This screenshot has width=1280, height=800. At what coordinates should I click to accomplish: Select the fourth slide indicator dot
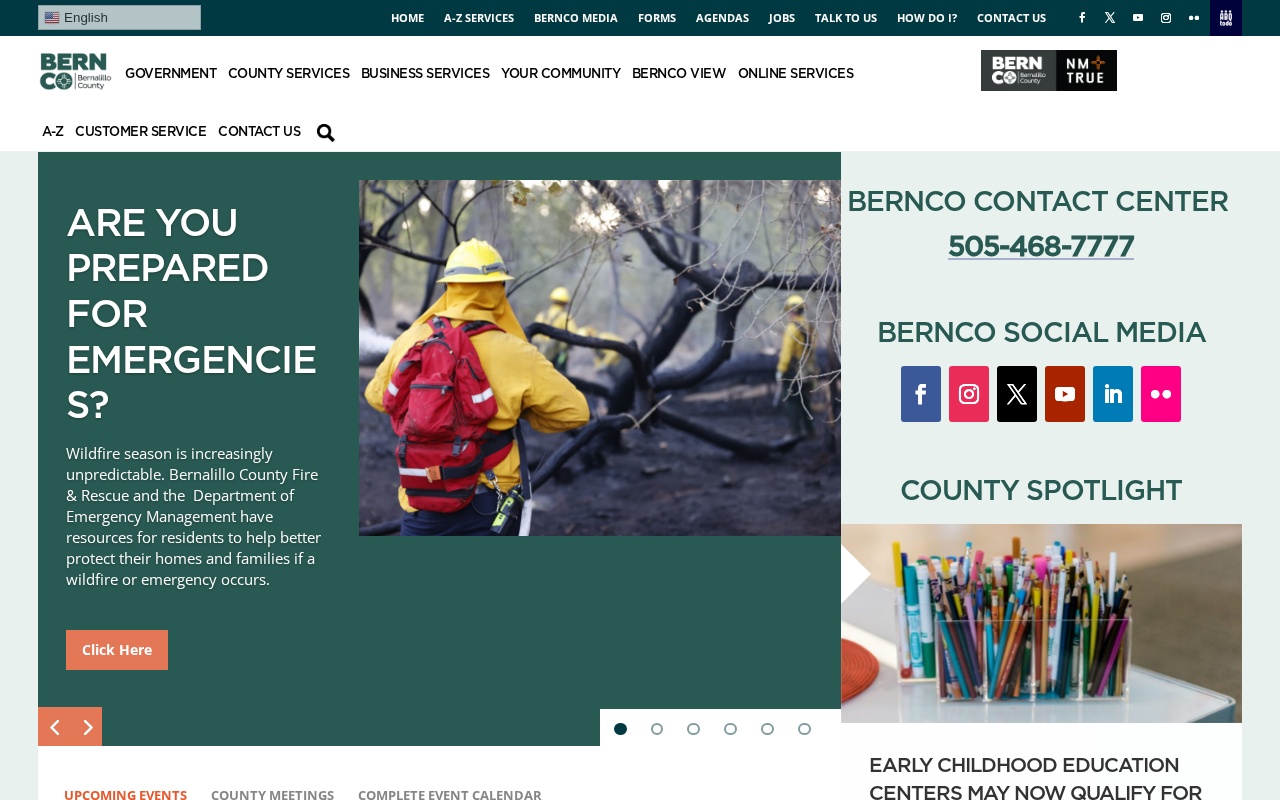(x=731, y=729)
